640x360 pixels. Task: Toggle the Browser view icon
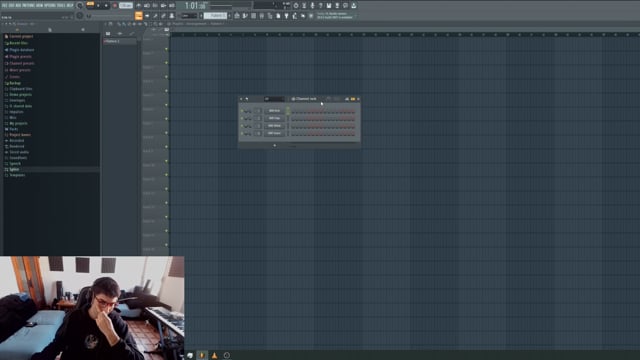[x=270, y=16]
